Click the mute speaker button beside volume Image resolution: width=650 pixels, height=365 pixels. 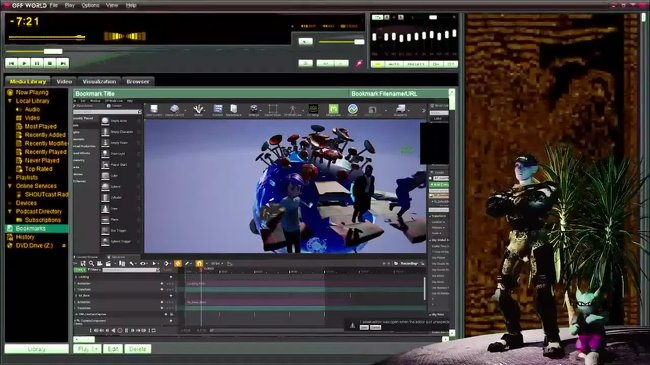305,41
